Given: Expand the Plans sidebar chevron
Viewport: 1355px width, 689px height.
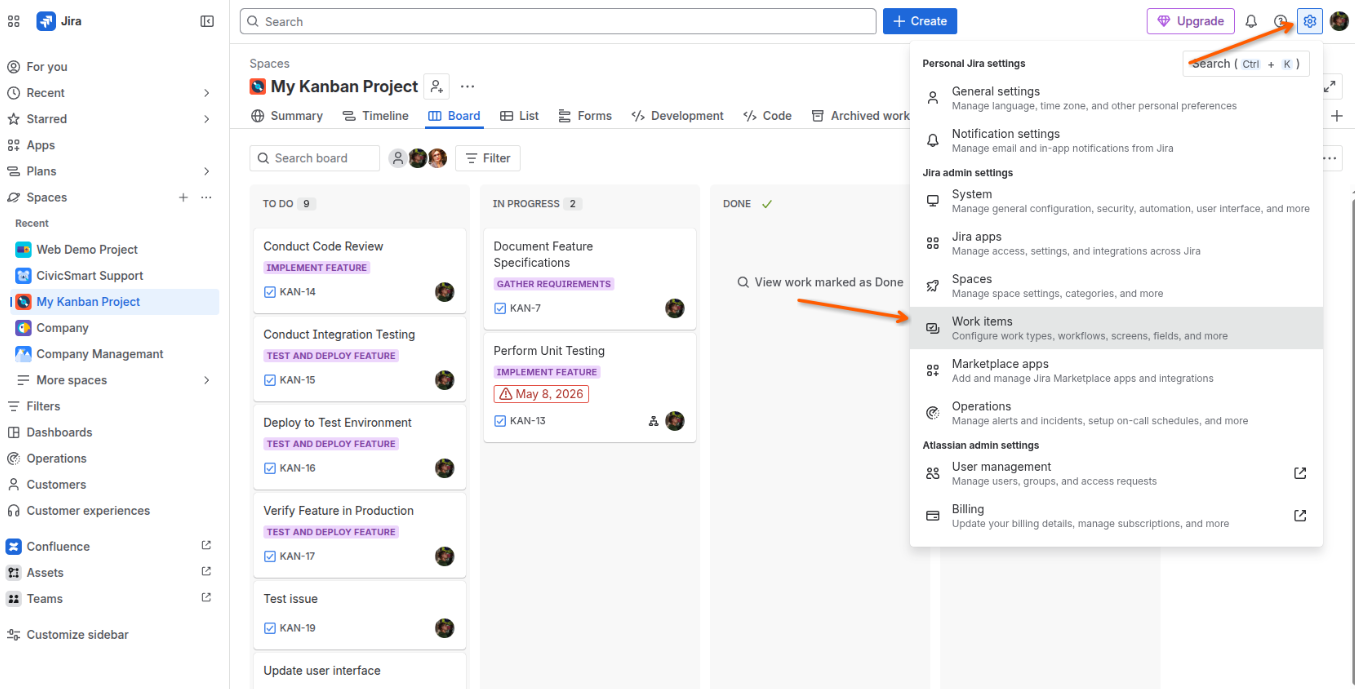Looking at the screenshot, I should click(207, 171).
